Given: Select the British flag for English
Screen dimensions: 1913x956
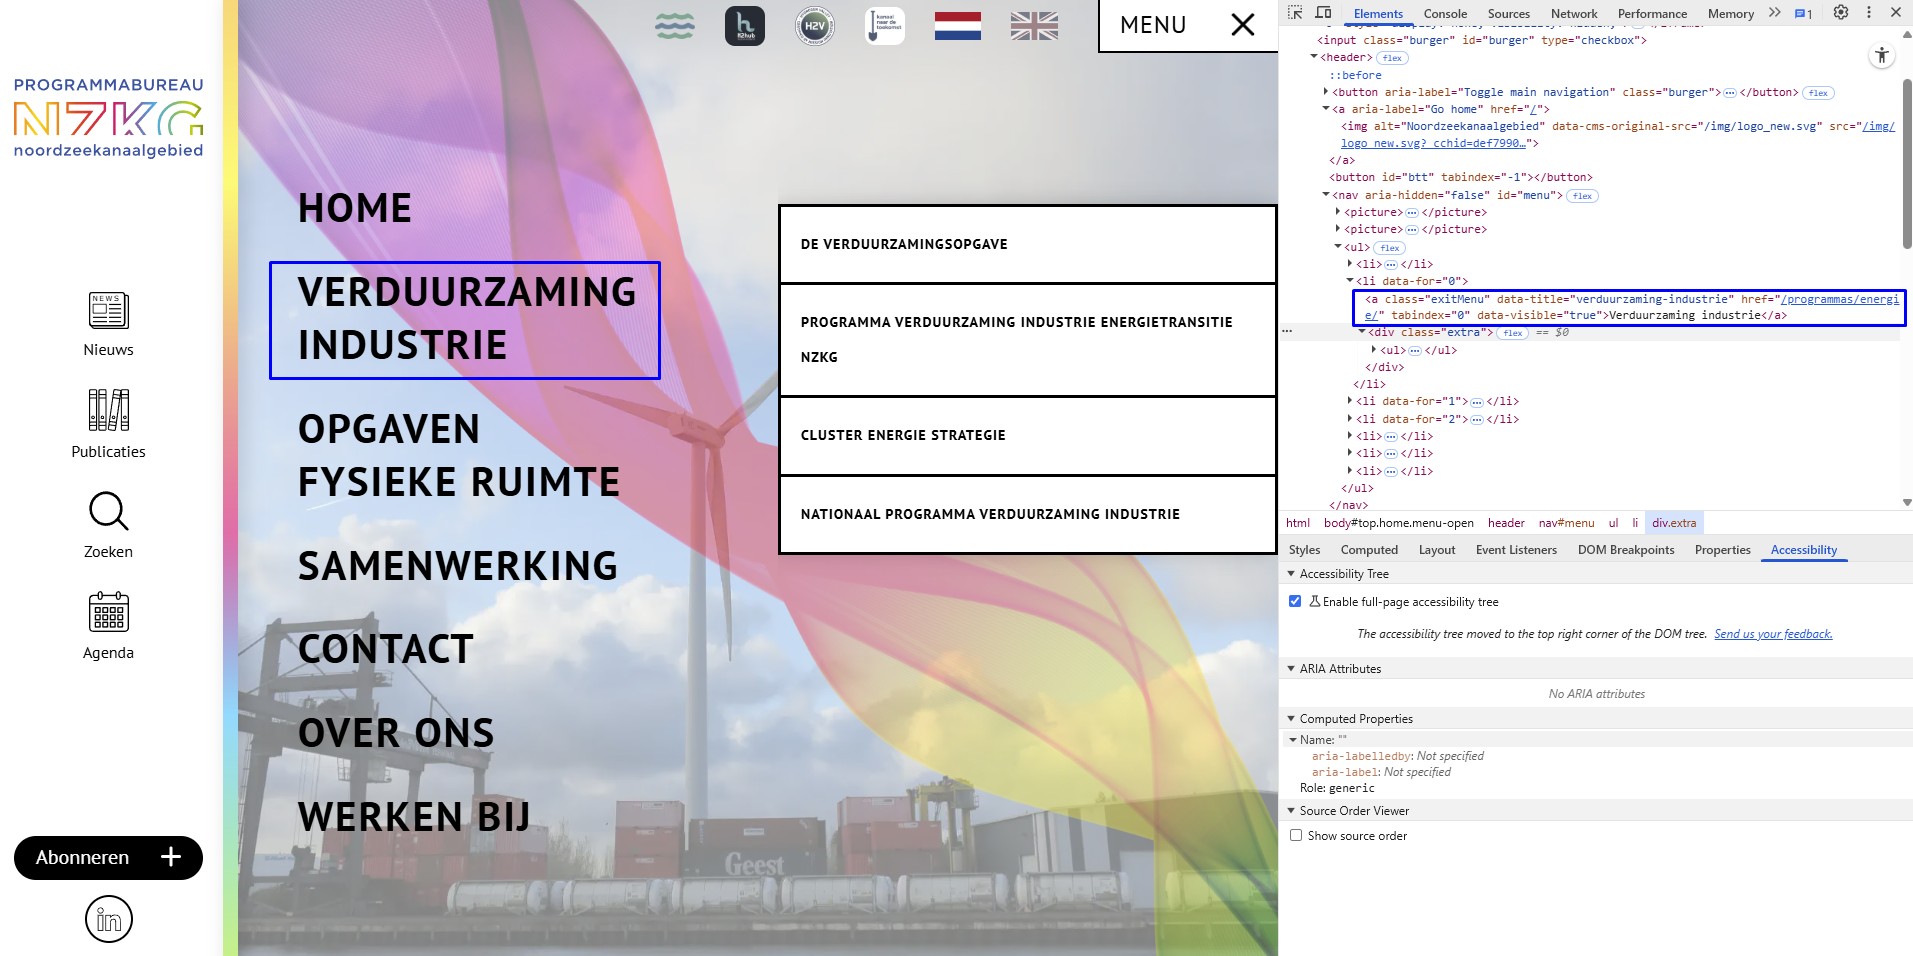Looking at the screenshot, I should (x=1034, y=26).
